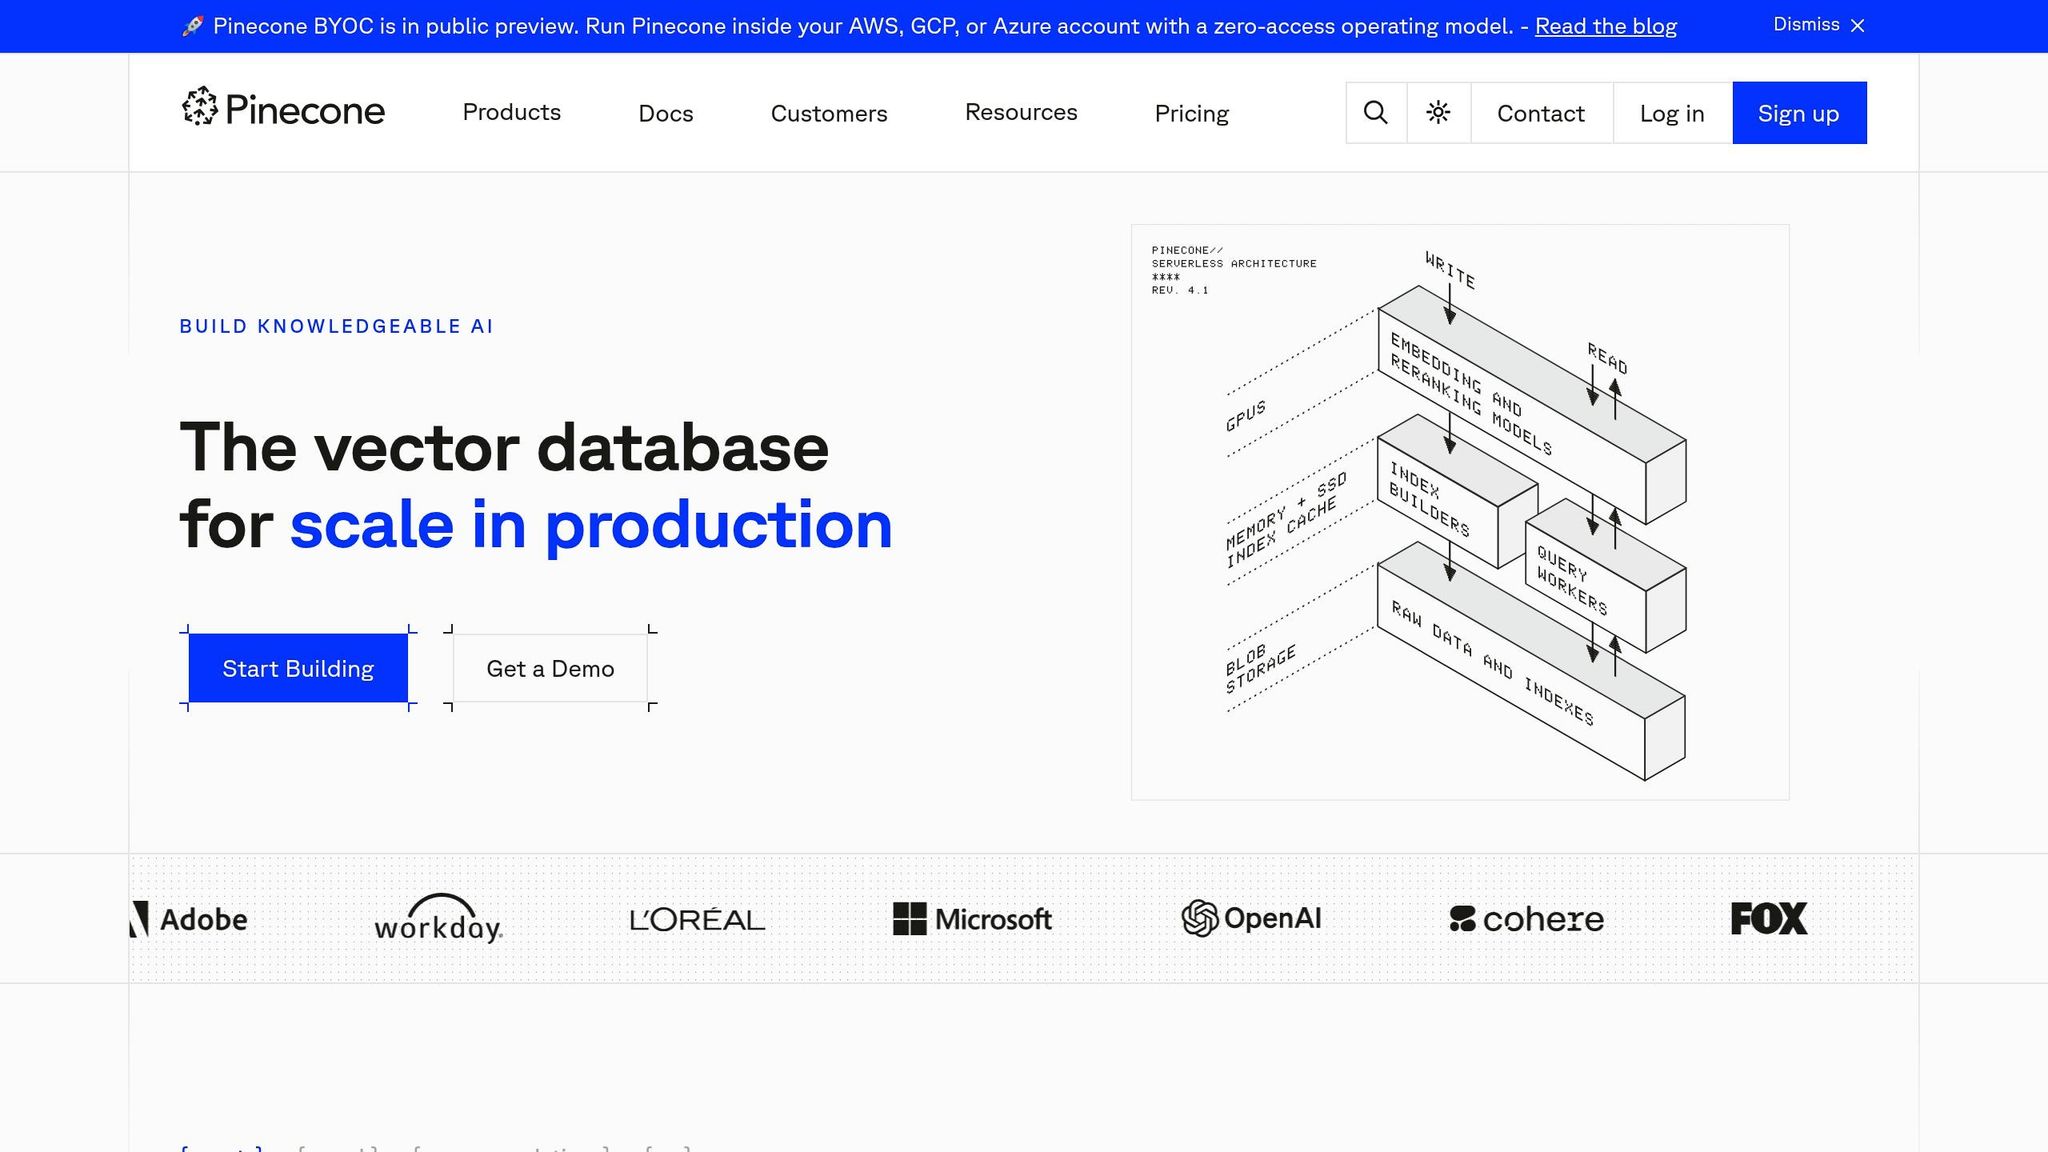
Task: Click the Get a Demo button
Action: coord(550,668)
